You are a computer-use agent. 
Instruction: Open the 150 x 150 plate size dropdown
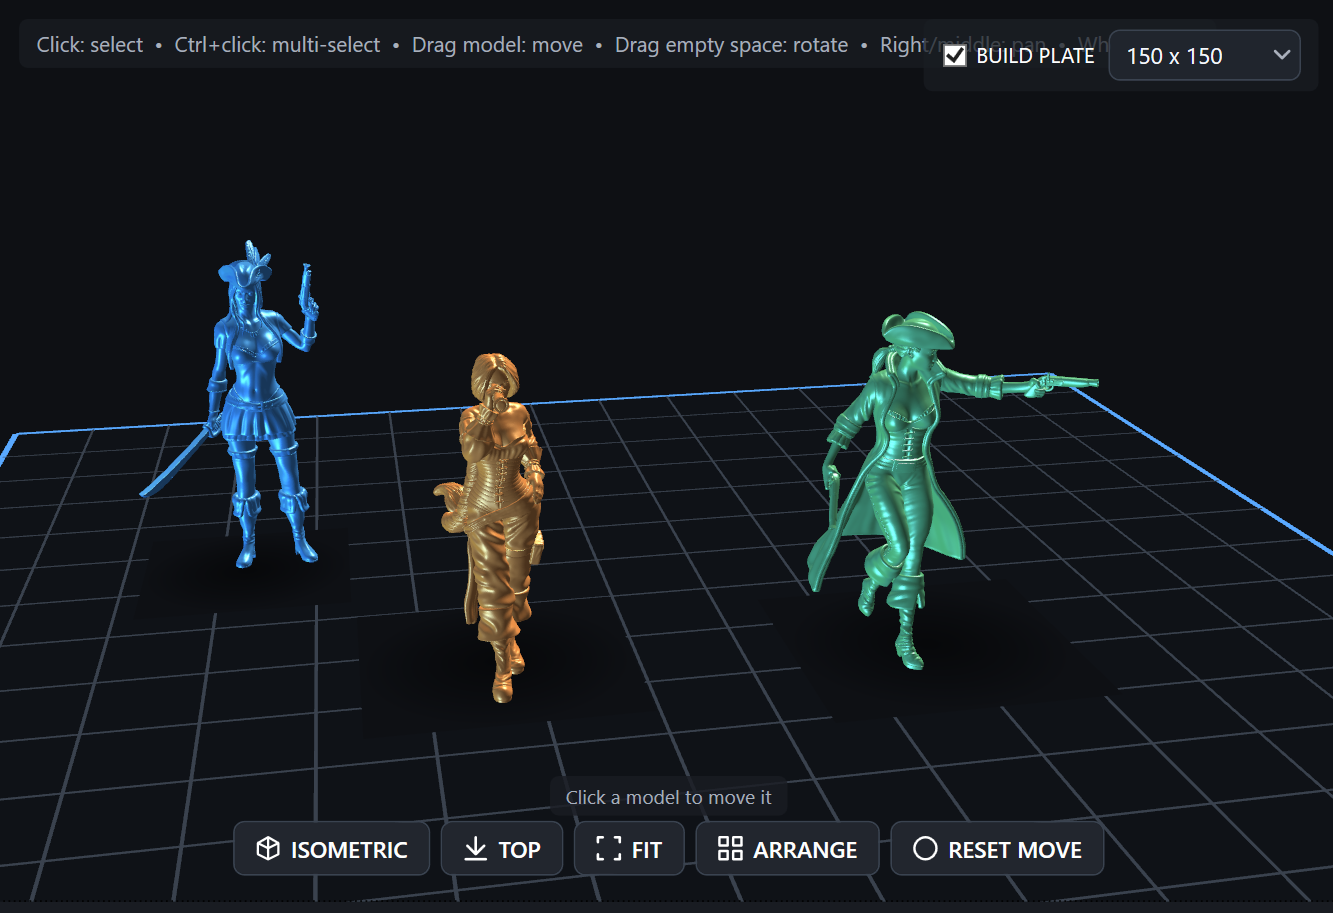point(1204,56)
